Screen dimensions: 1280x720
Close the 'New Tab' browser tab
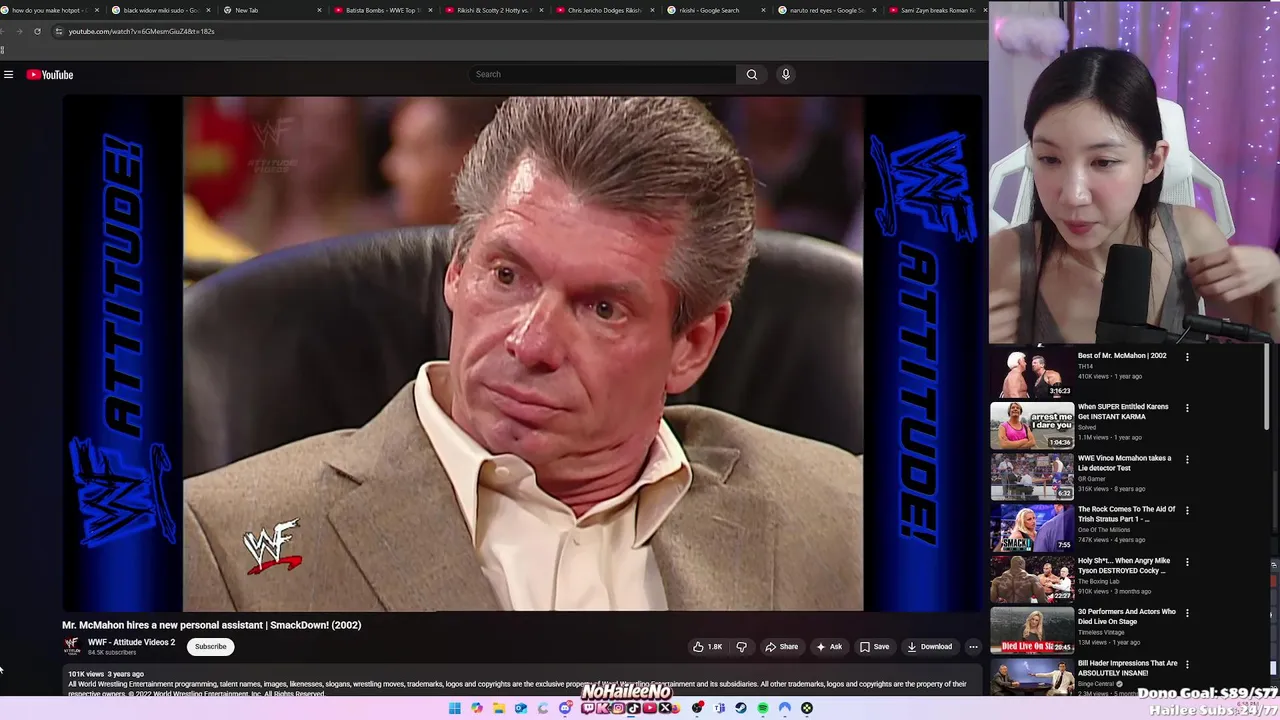(x=319, y=10)
